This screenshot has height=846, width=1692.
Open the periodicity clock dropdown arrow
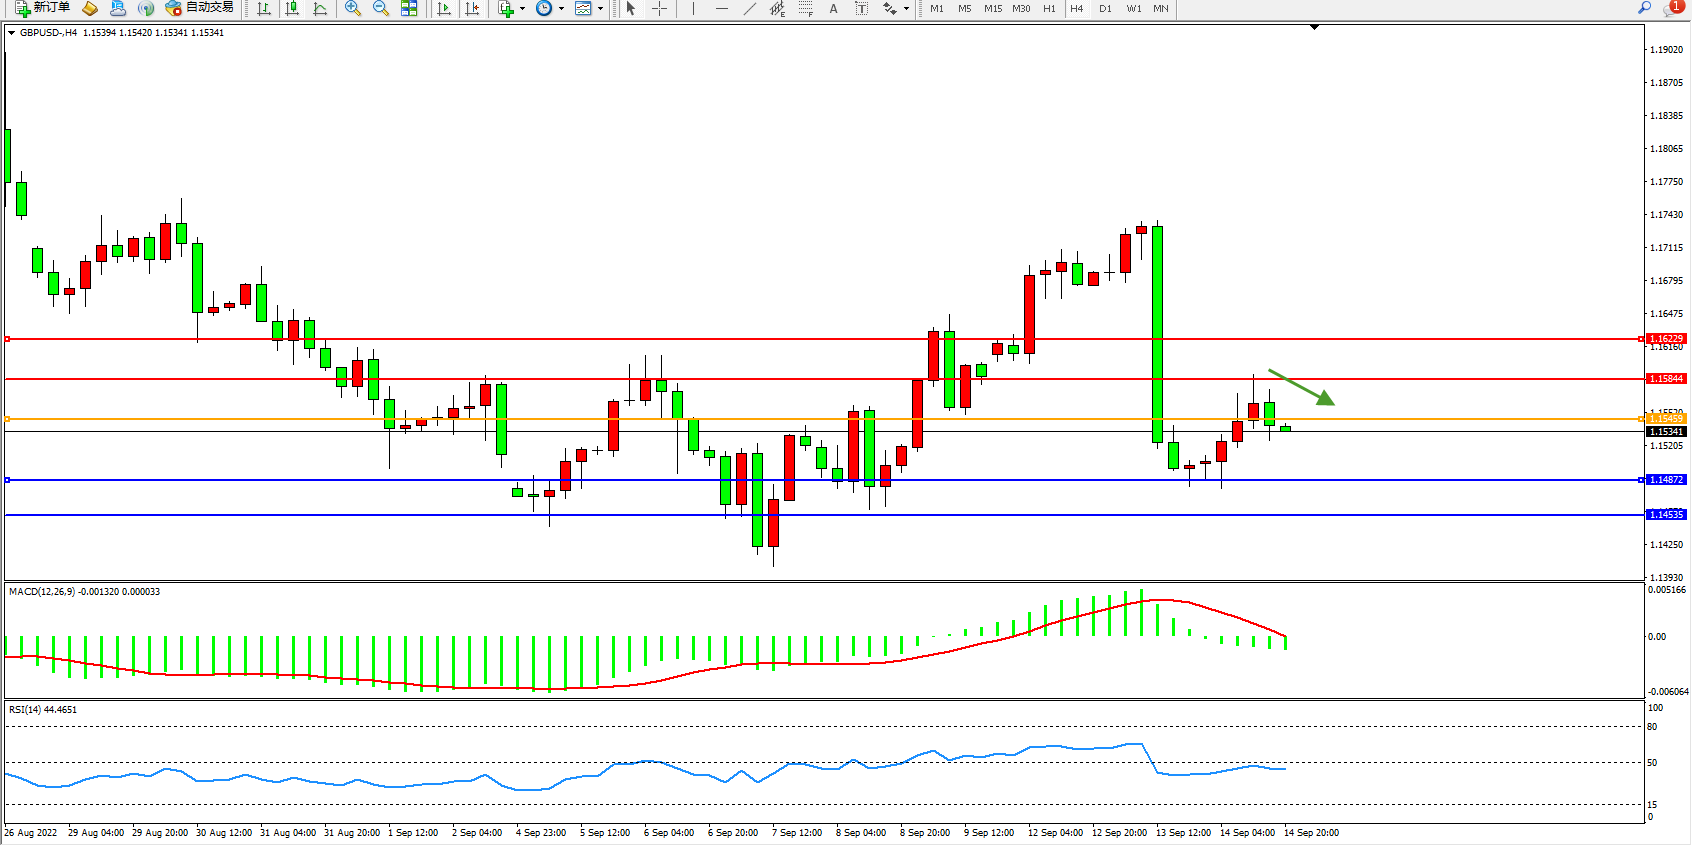561,9
